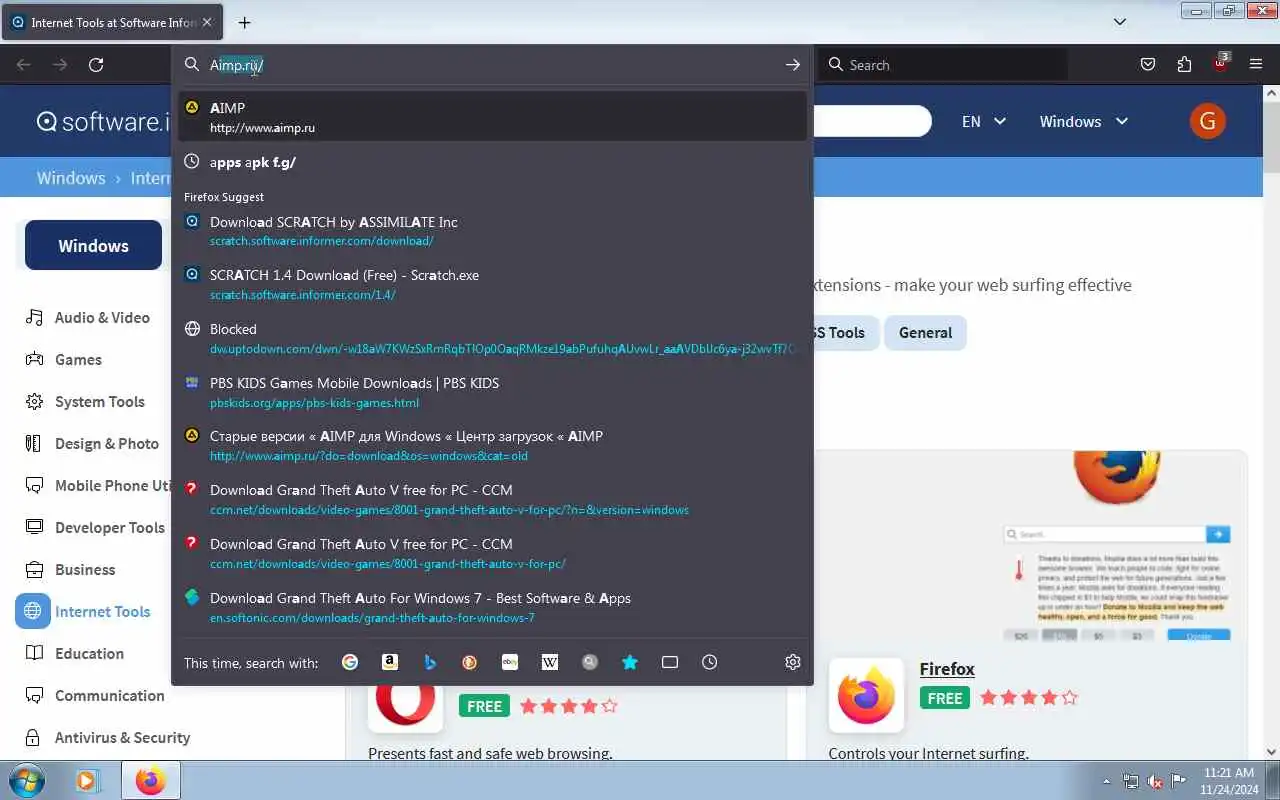List all tabs dropdown arrow

[1120, 22]
